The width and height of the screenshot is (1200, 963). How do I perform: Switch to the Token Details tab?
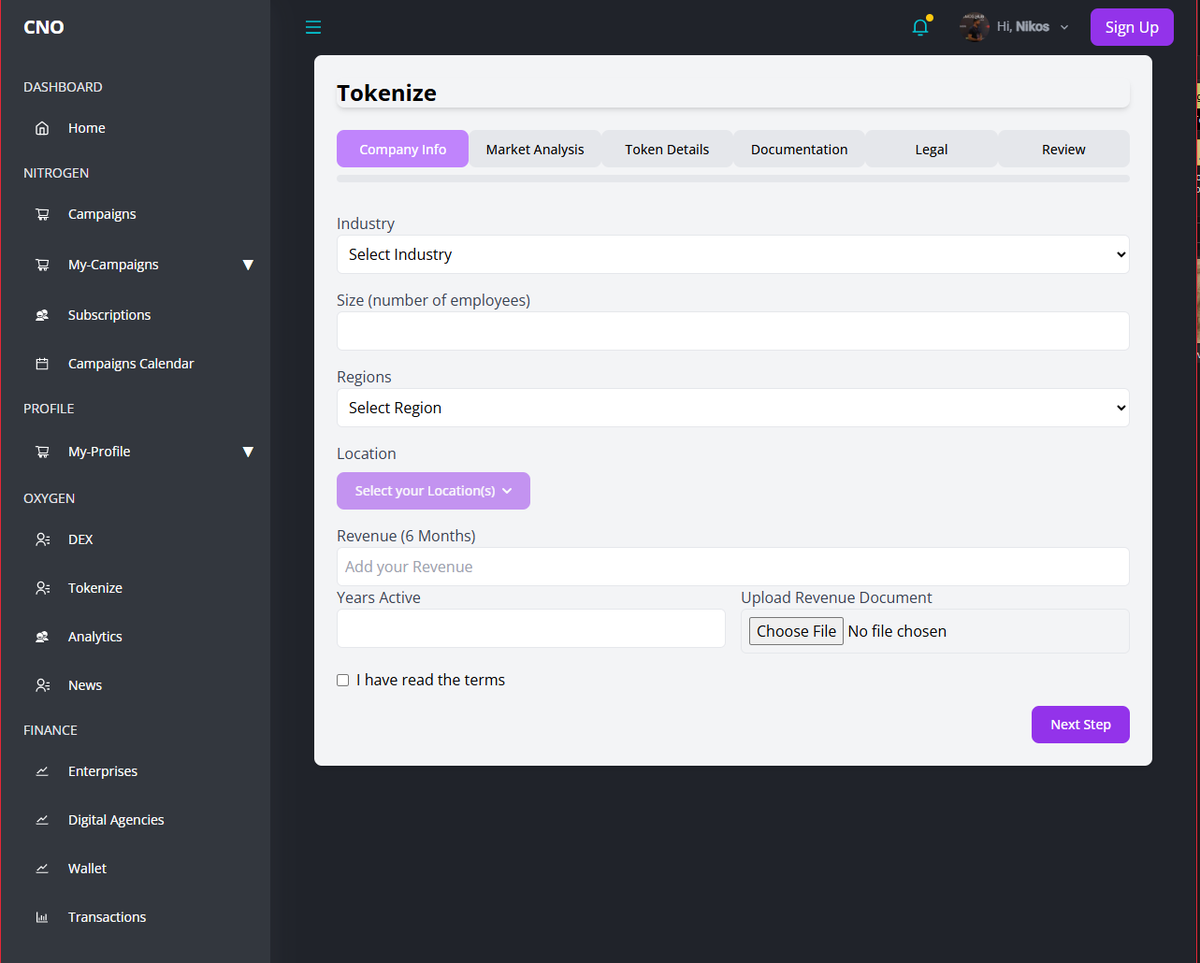tap(667, 149)
